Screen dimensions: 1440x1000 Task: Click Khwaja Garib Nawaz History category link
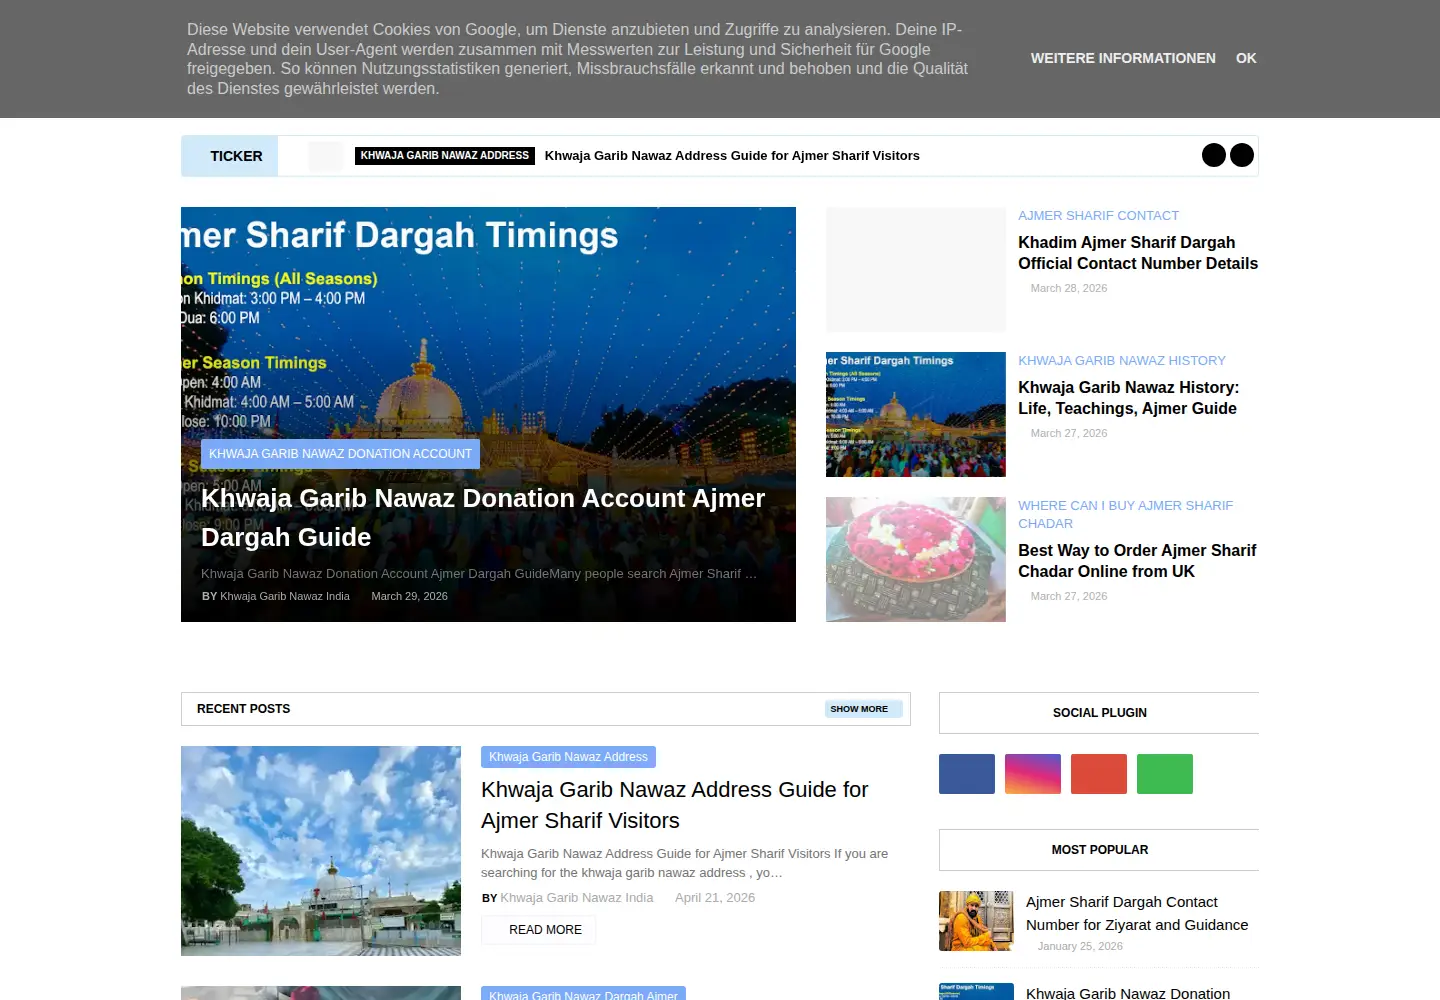tap(1122, 361)
